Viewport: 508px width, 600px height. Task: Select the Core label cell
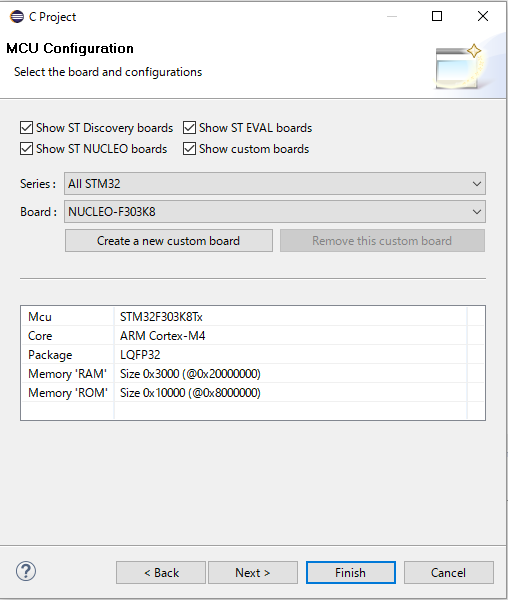coord(67,336)
